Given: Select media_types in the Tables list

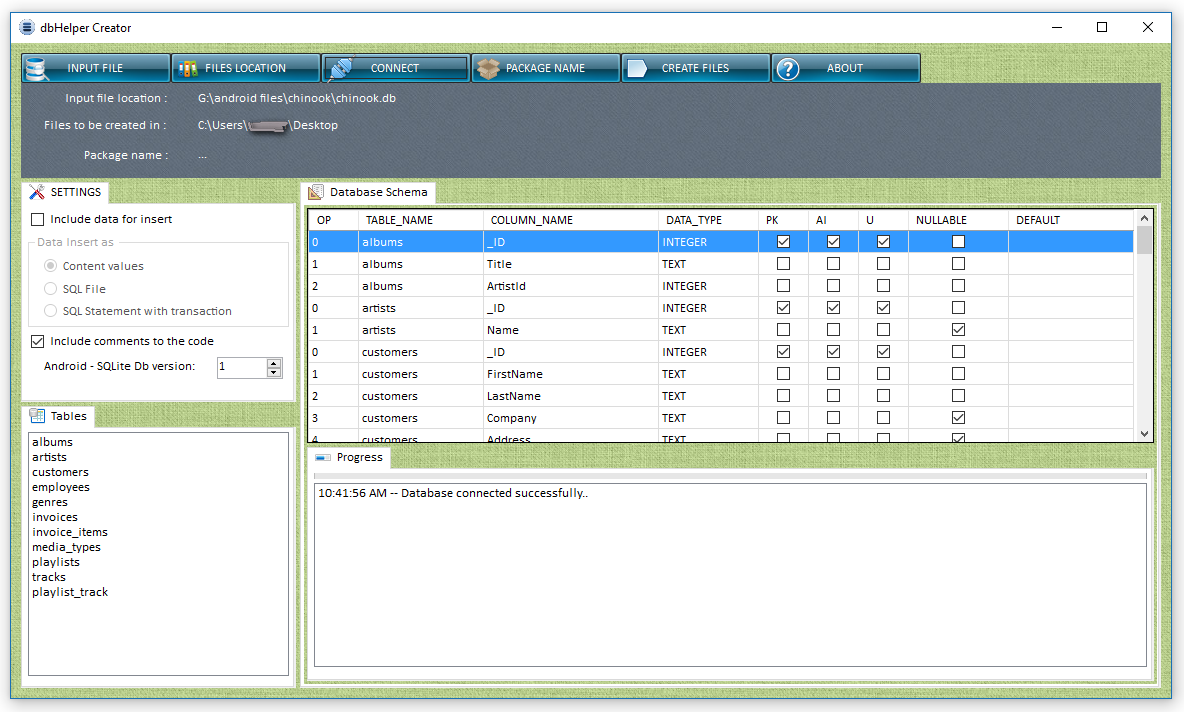Looking at the screenshot, I should click(66, 547).
